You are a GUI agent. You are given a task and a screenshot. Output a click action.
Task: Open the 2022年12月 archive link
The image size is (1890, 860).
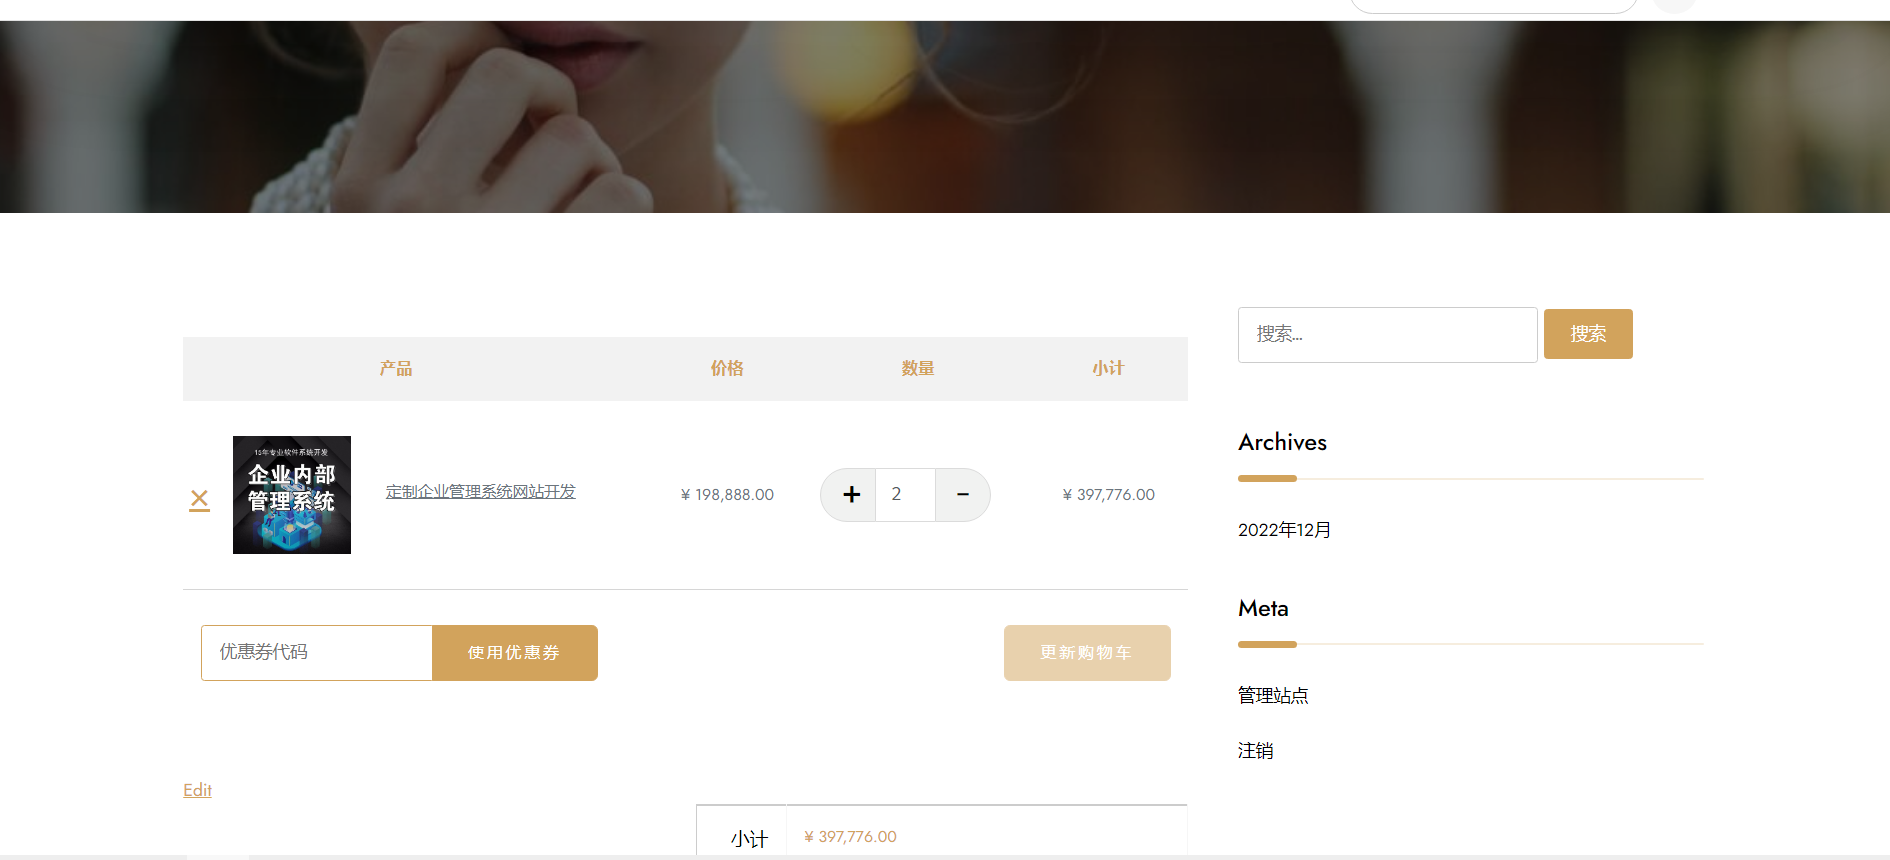pyautogui.click(x=1284, y=530)
